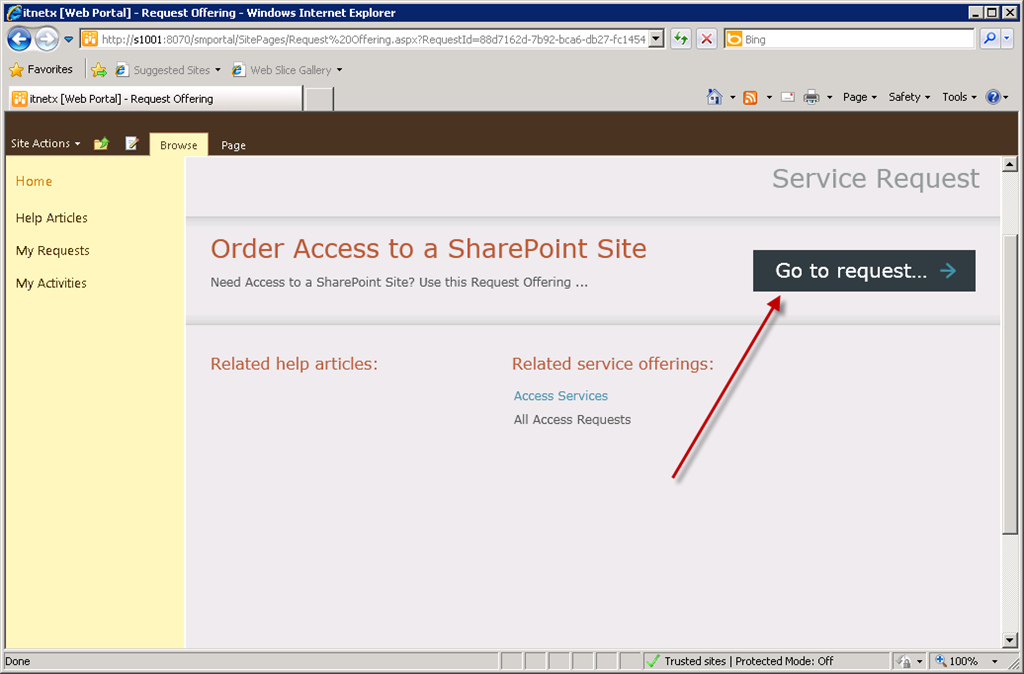Click in the Bing search box
The height and width of the screenshot is (674, 1024).
pyautogui.click(x=856, y=39)
